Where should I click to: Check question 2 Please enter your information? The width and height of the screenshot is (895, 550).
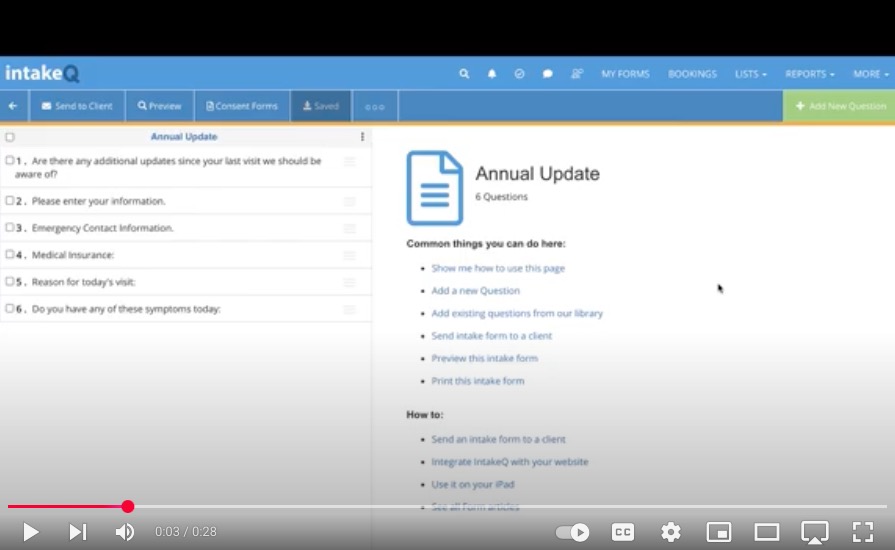[x=10, y=201]
